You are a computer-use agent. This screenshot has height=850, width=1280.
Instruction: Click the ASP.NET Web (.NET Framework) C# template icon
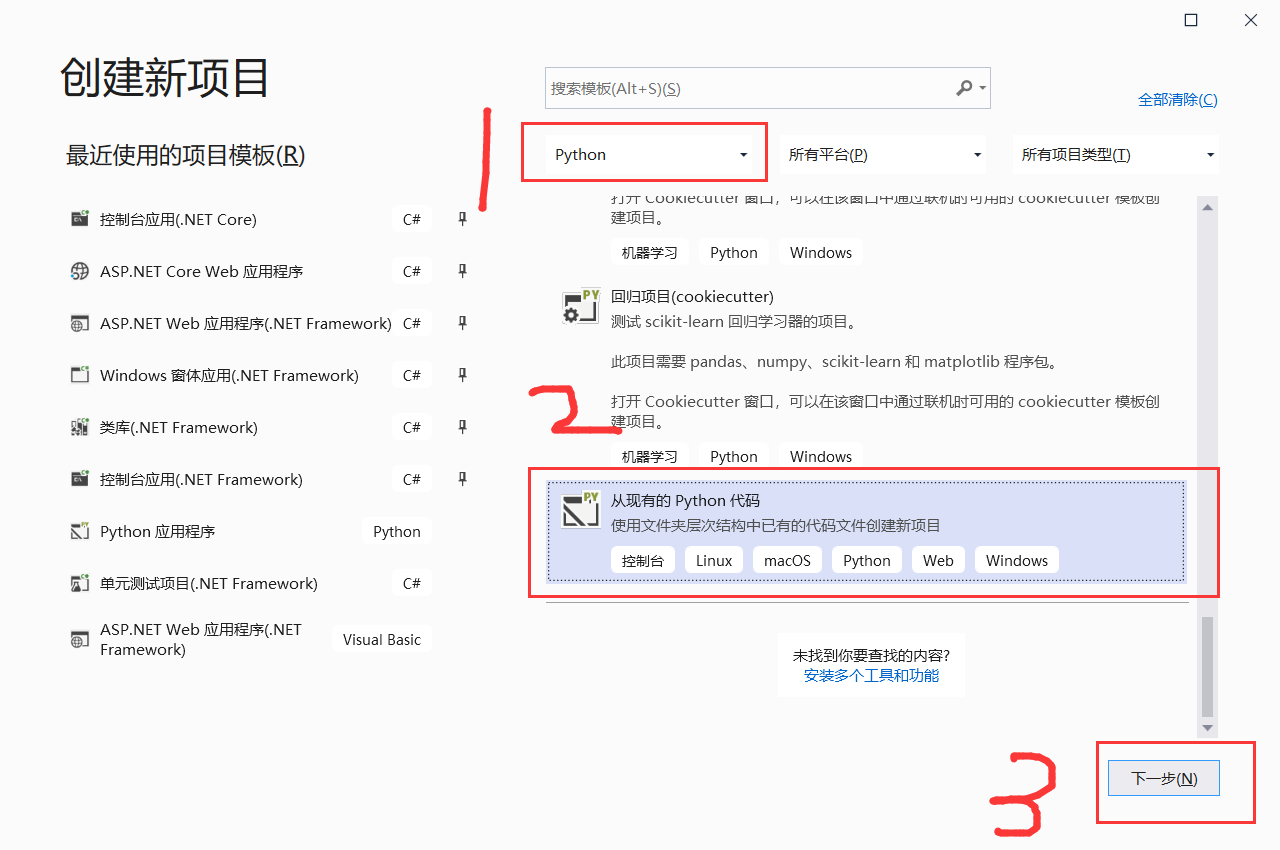click(x=80, y=323)
